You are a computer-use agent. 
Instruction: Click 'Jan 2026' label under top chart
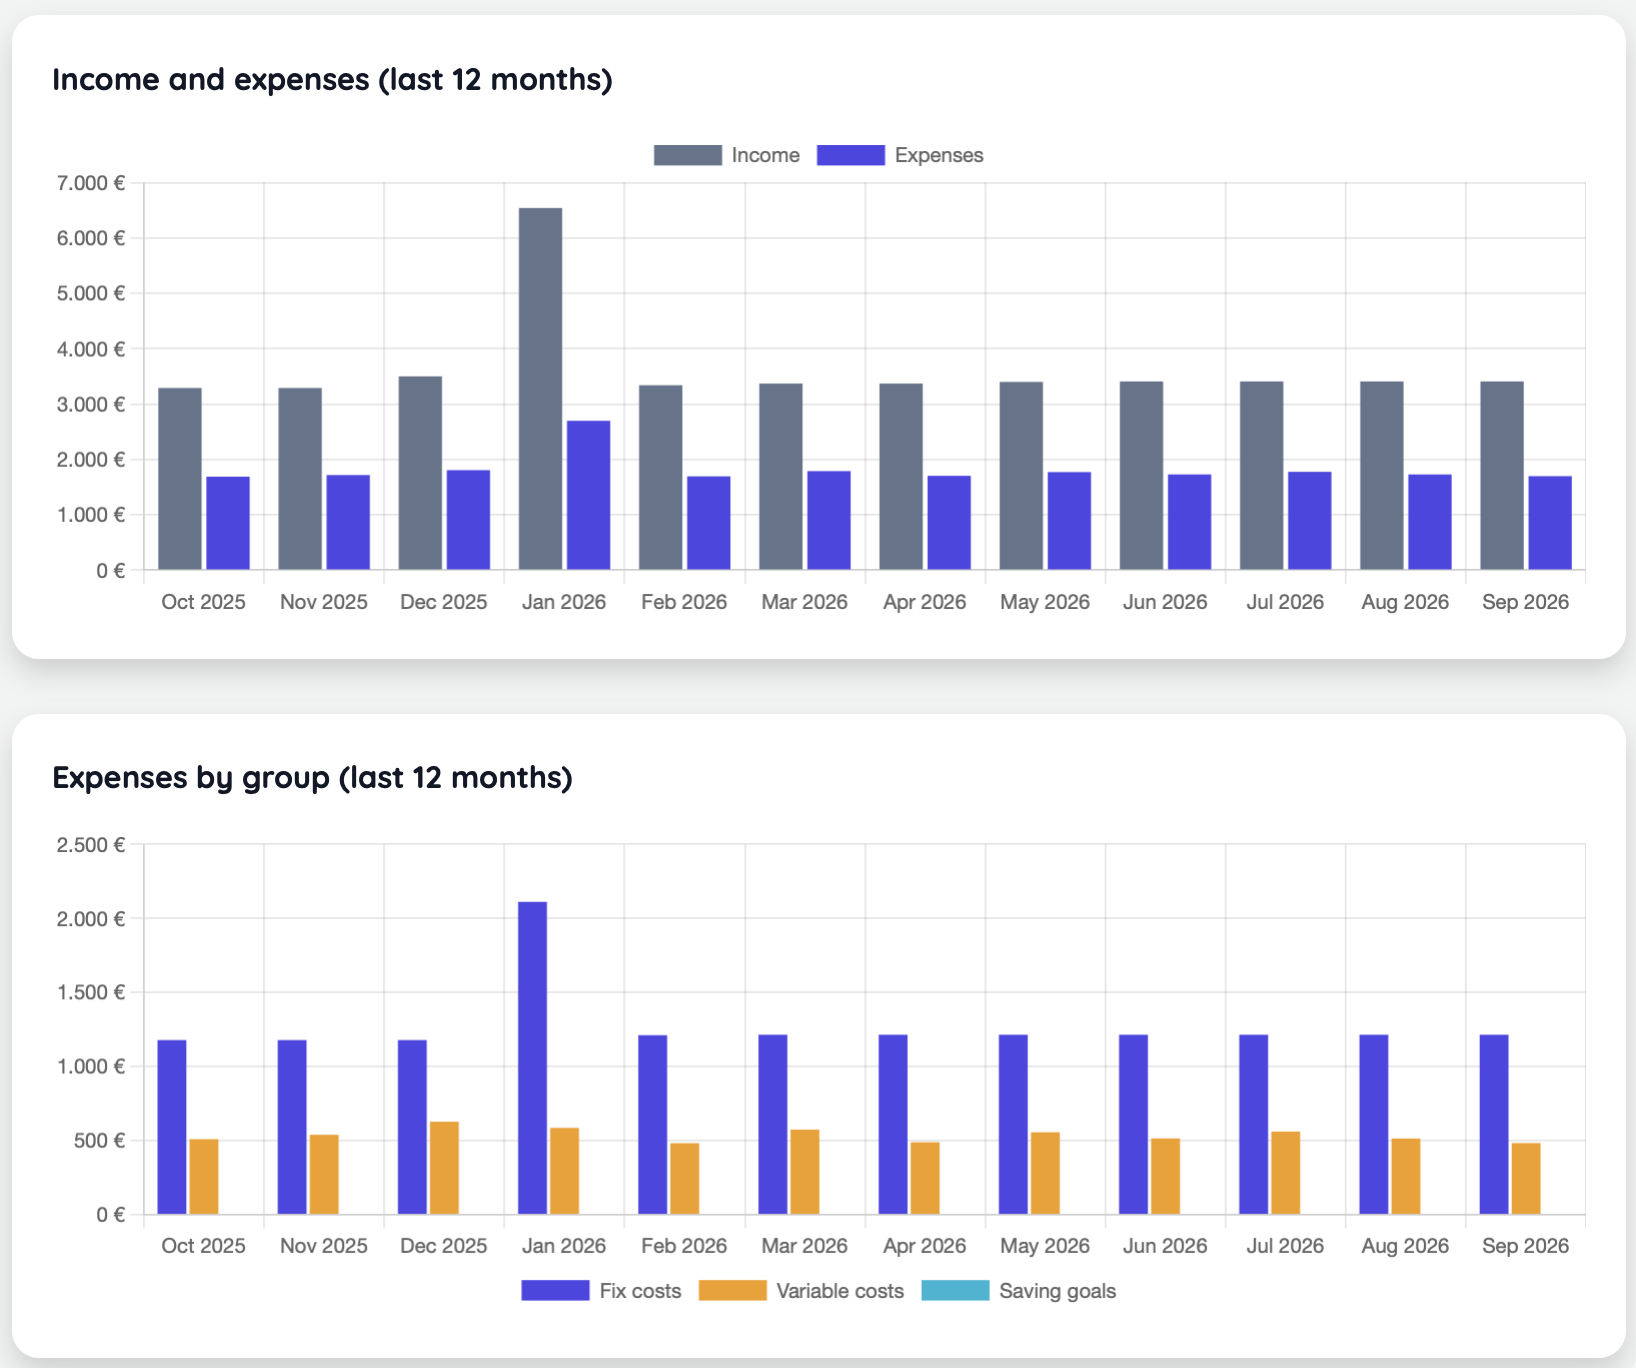pyautogui.click(x=564, y=602)
